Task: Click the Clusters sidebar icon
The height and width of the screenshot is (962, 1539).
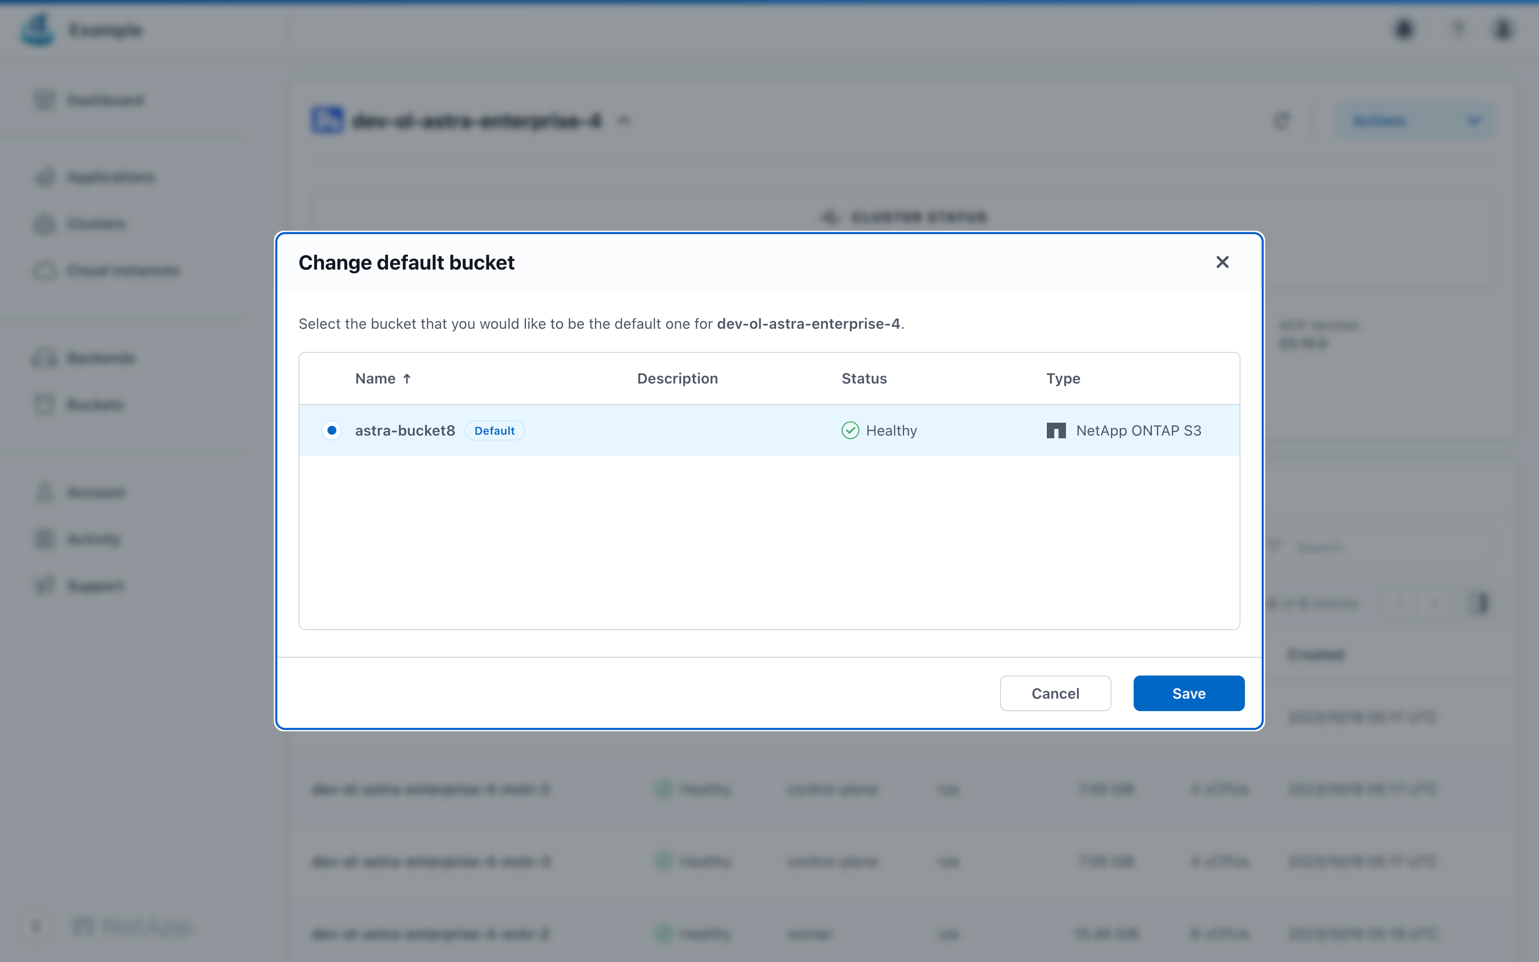Action: [44, 224]
